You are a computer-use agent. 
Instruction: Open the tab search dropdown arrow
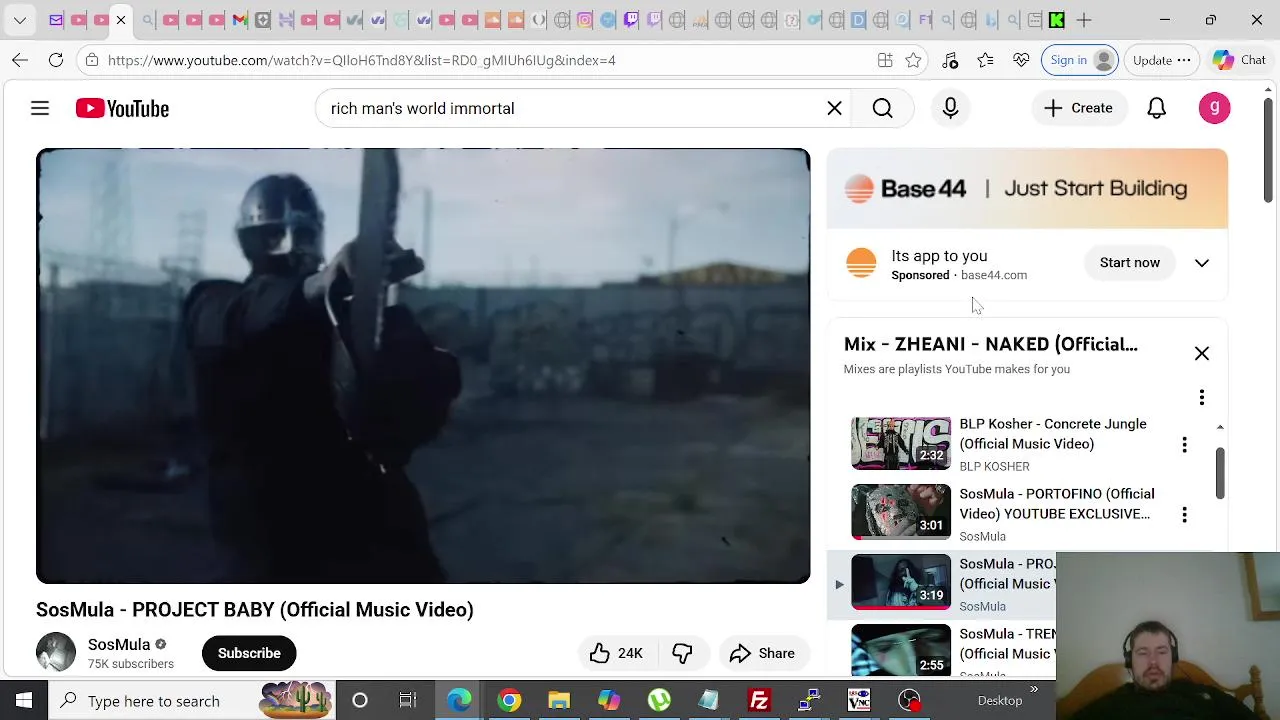pyautogui.click(x=20, y=20)
